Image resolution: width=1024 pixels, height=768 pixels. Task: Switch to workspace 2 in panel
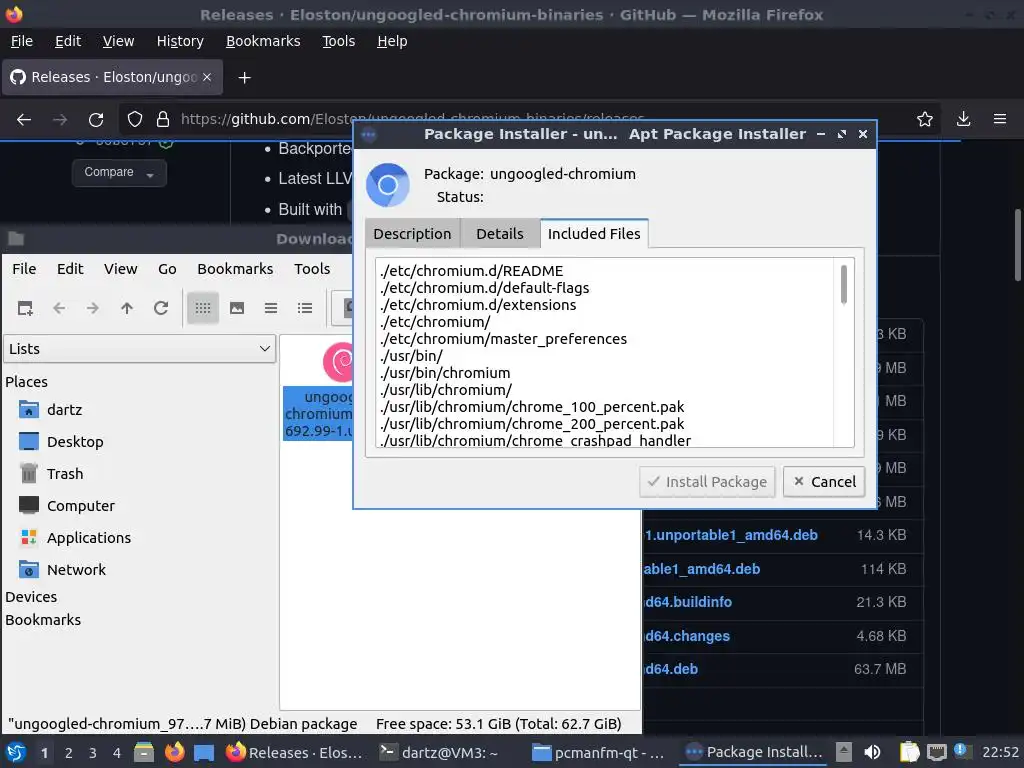(x=69, y=753)
